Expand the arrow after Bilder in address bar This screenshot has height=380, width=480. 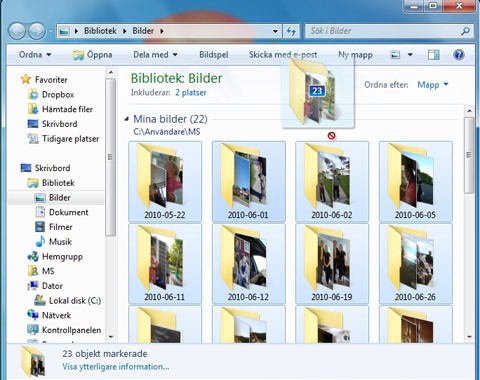[162, 31]
